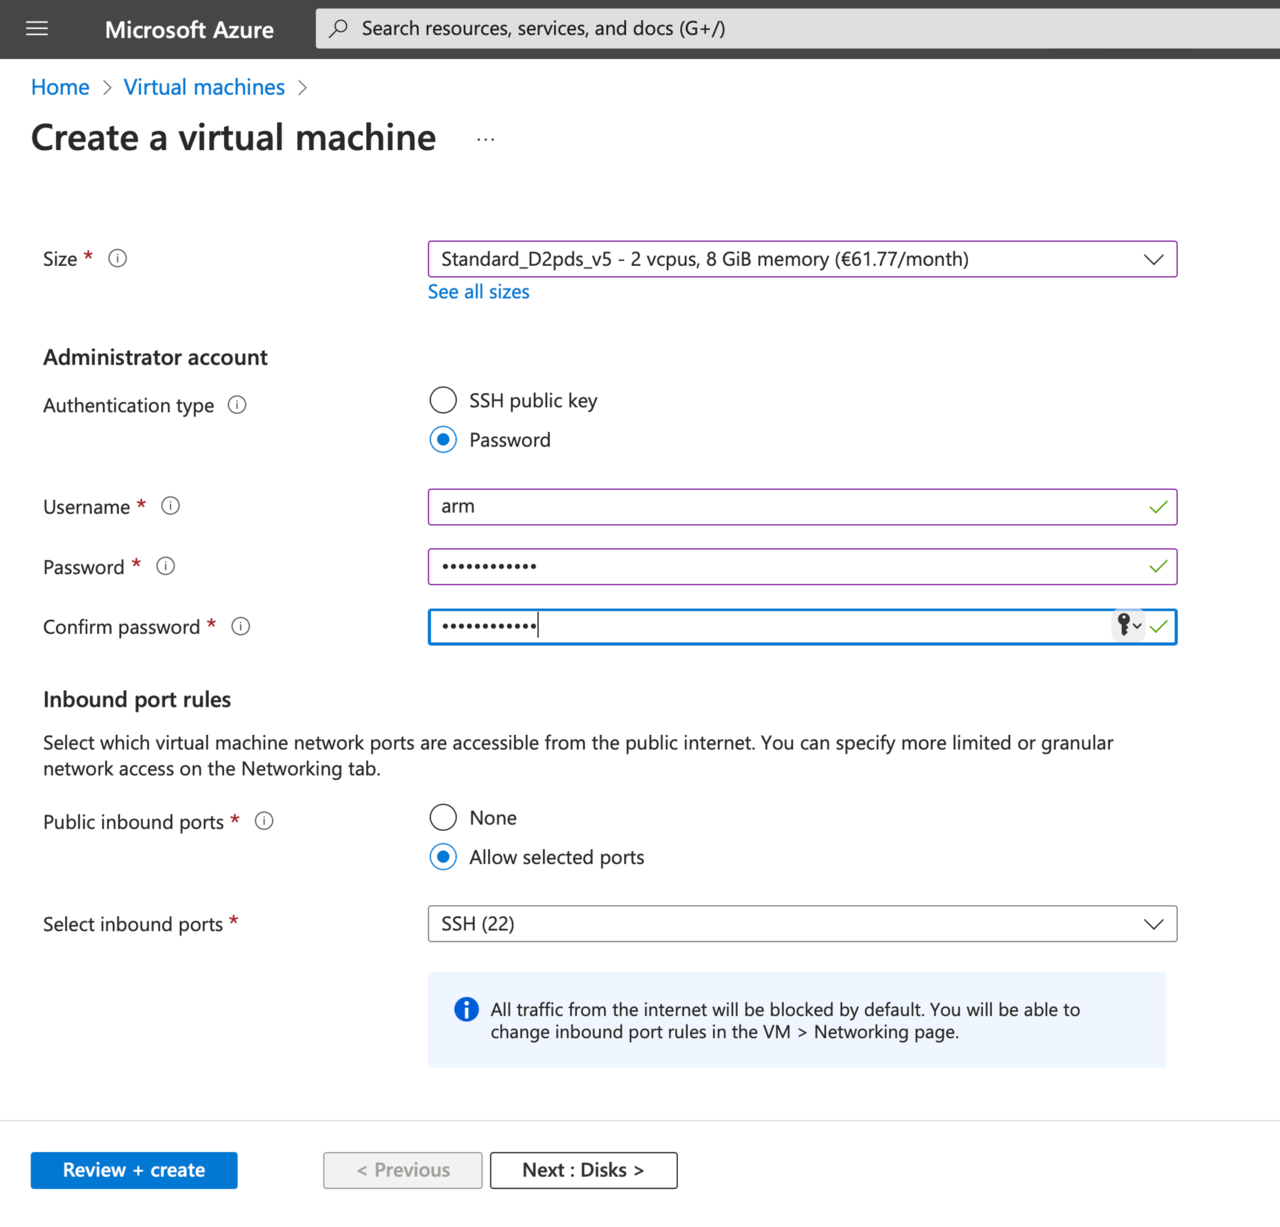Click inside the Username input field
This screenshot has height=1227, width=1280.
tap(700, 506)
